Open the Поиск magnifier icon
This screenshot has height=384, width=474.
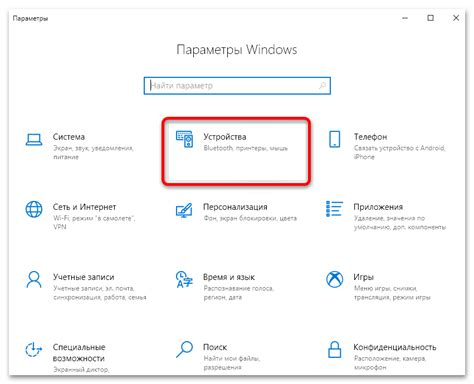184,349
